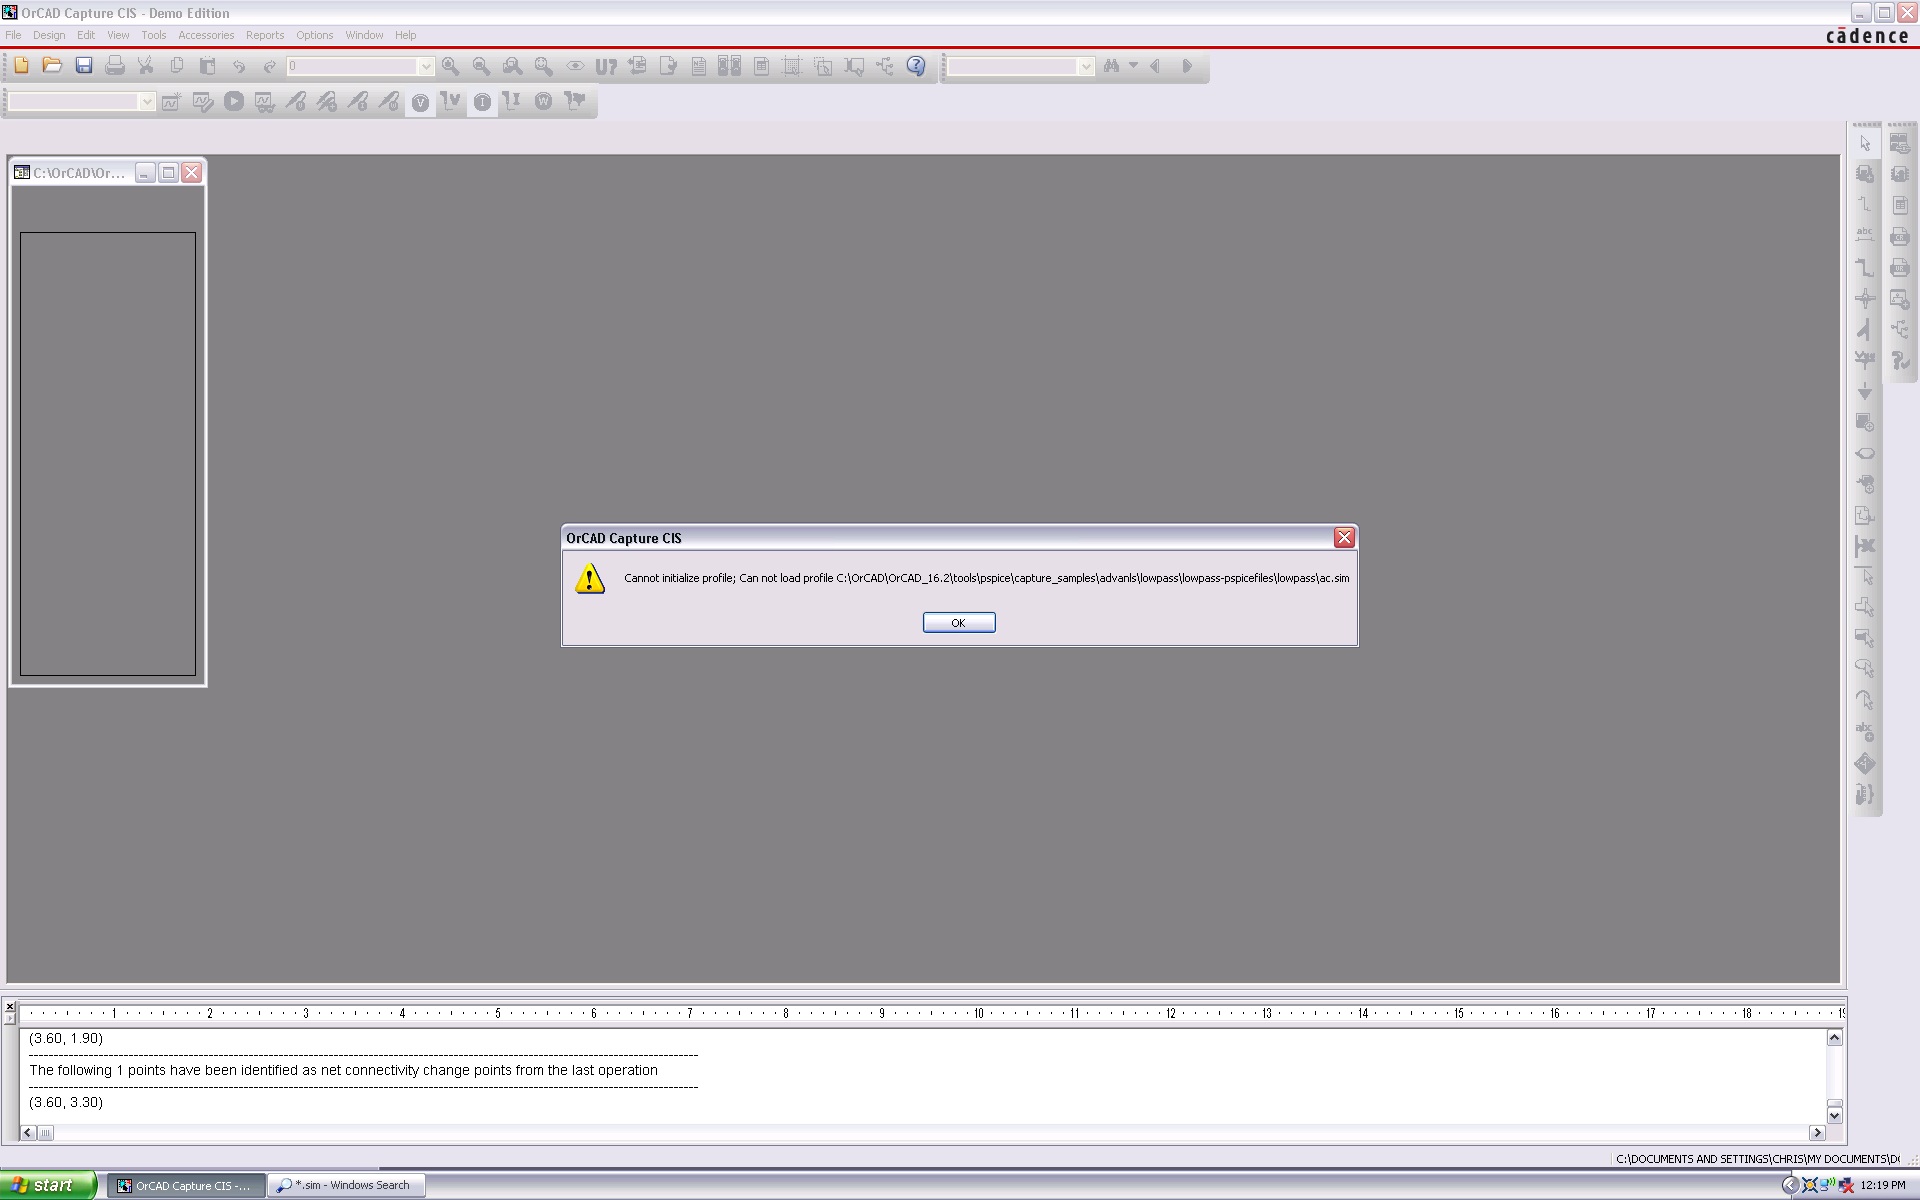Click the new document icon
The height and width of the screenshot is (1200, 1920).
click(x=21, y=66)
